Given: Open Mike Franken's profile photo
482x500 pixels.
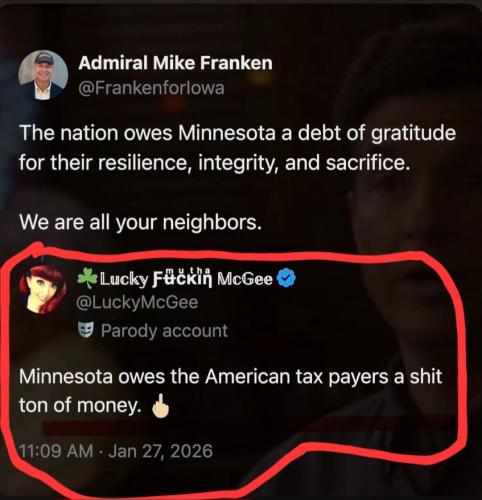Looking at the screenshot, I should pos(43,75).
